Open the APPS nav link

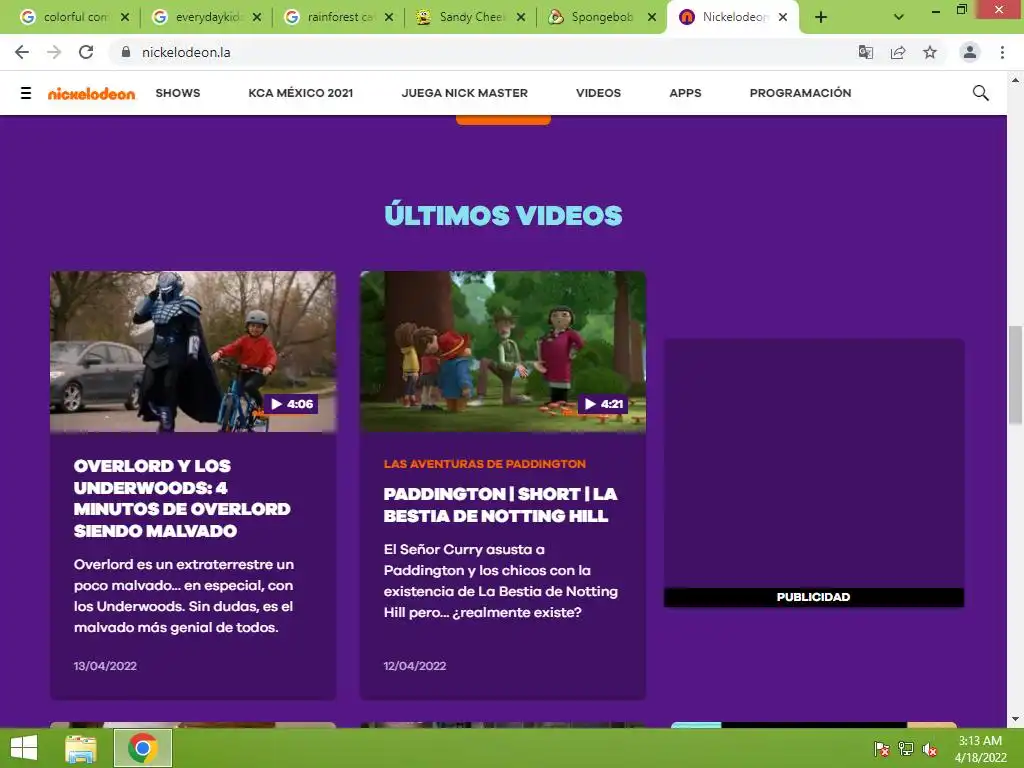coord(685,93)
